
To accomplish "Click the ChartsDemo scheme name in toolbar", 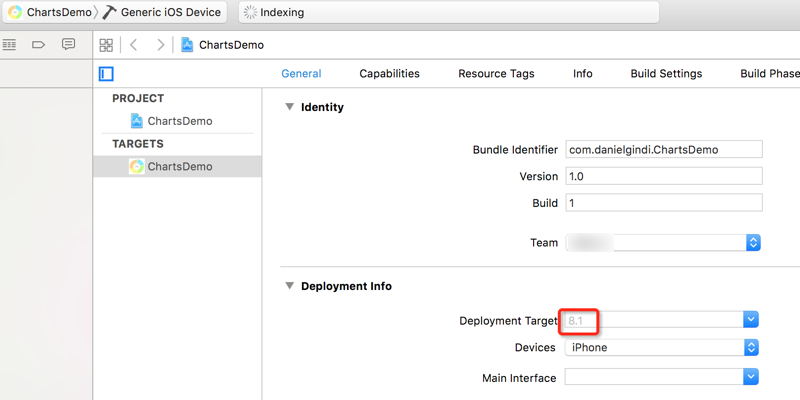I will [x=59, y=12].
